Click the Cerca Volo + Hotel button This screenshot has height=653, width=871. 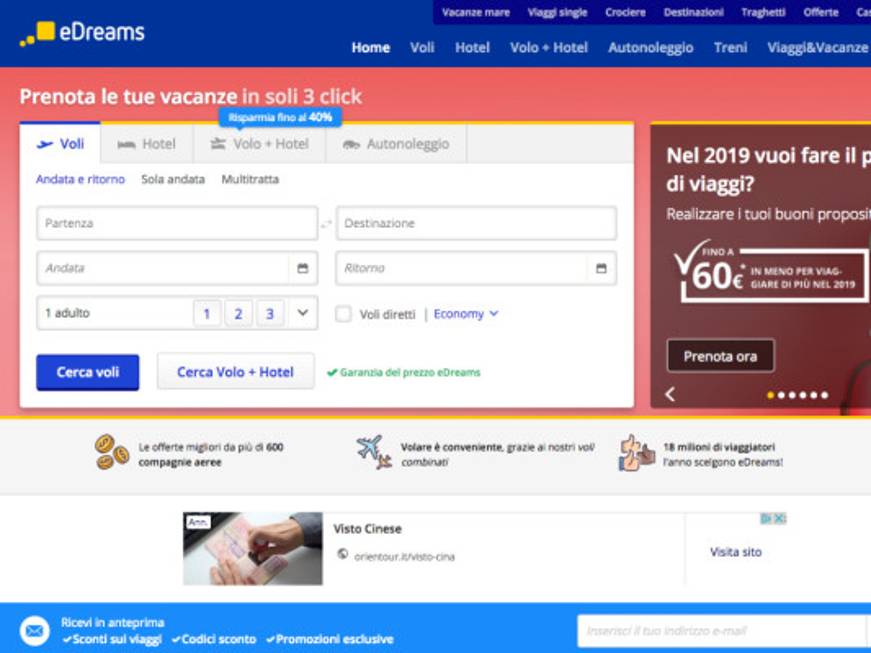236,372
